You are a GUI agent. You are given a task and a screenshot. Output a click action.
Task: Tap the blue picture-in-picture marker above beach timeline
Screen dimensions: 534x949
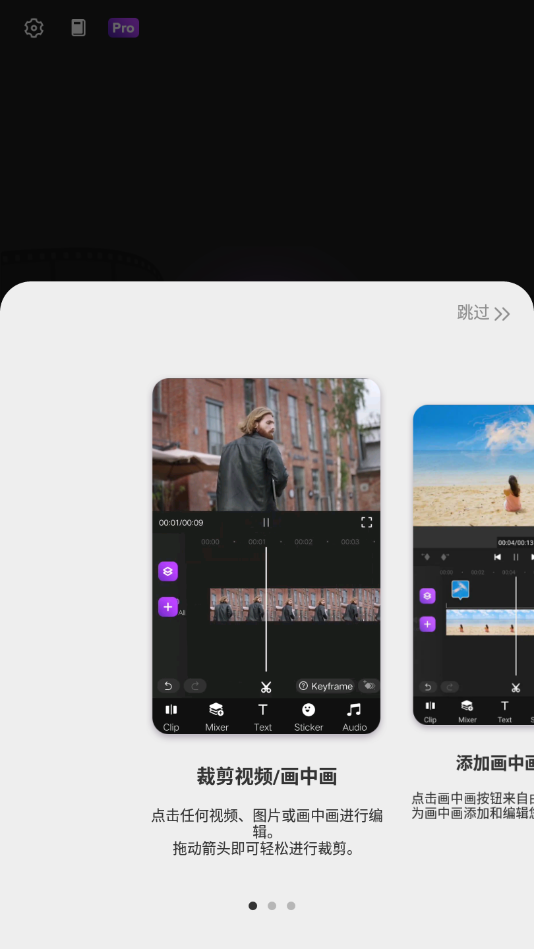(461, 589)
